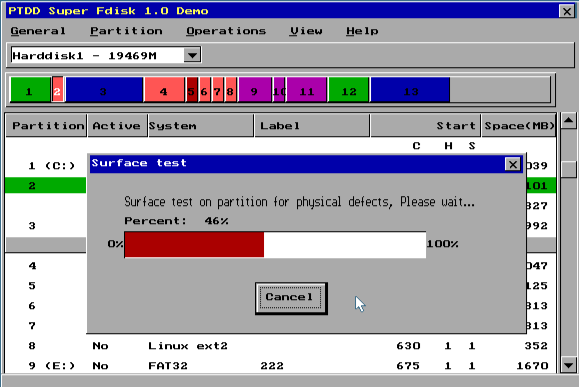The height and width of the screenshot is (387, 579).
Task: Open the Partition menu
Action: click(x=126, y=31)
